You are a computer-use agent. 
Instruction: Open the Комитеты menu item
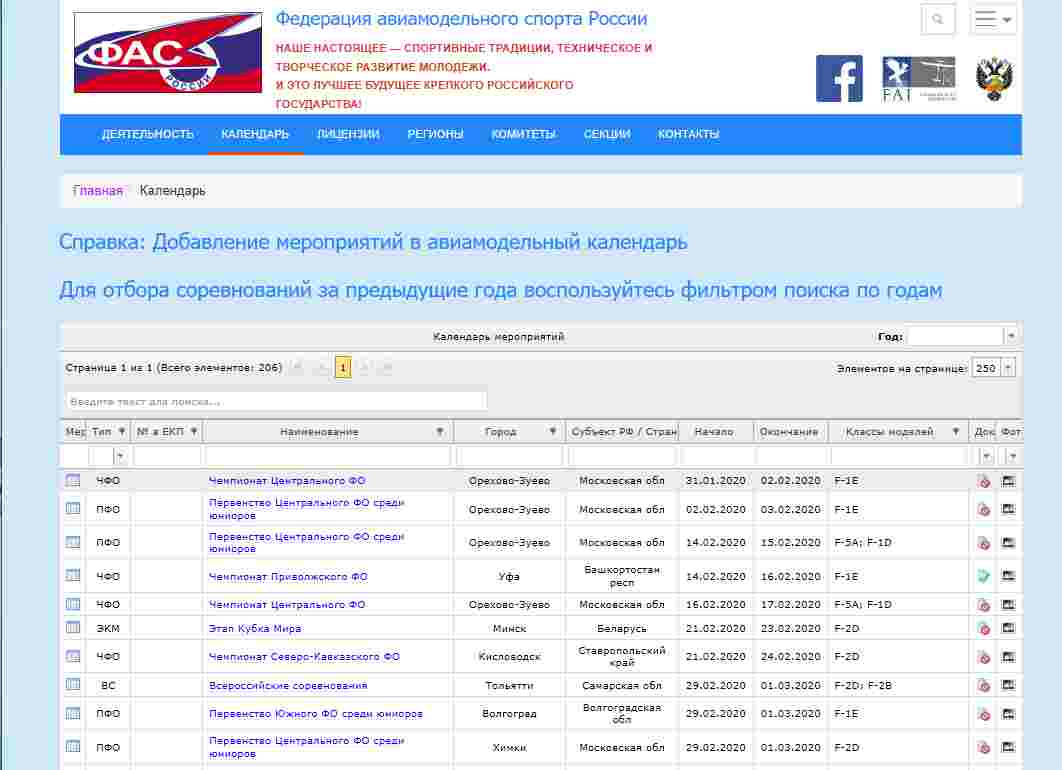(523, 134)
